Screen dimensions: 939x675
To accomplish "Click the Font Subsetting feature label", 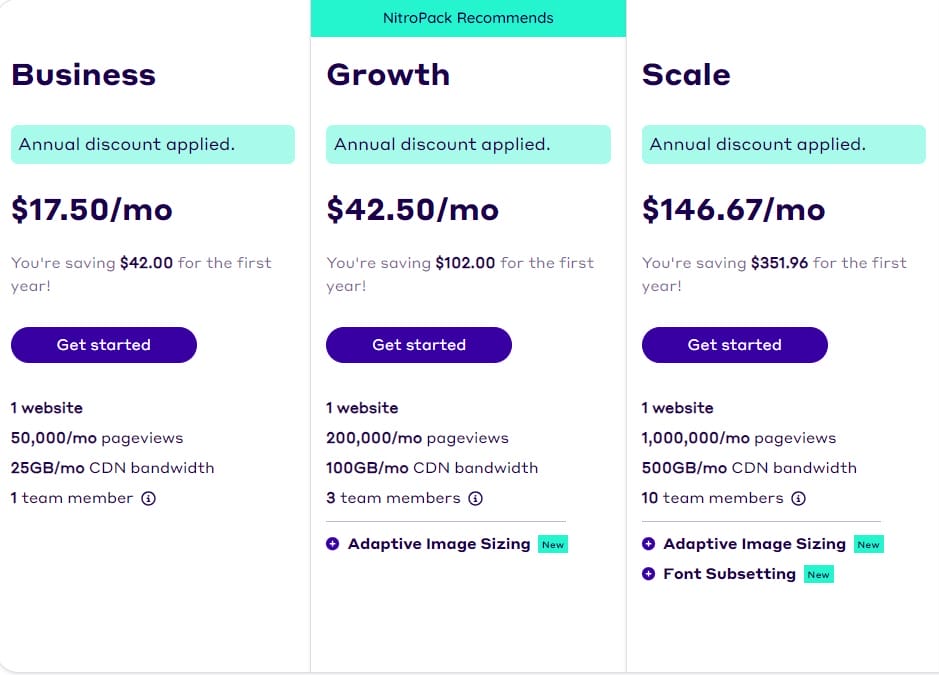I will (x=729, y=574).
